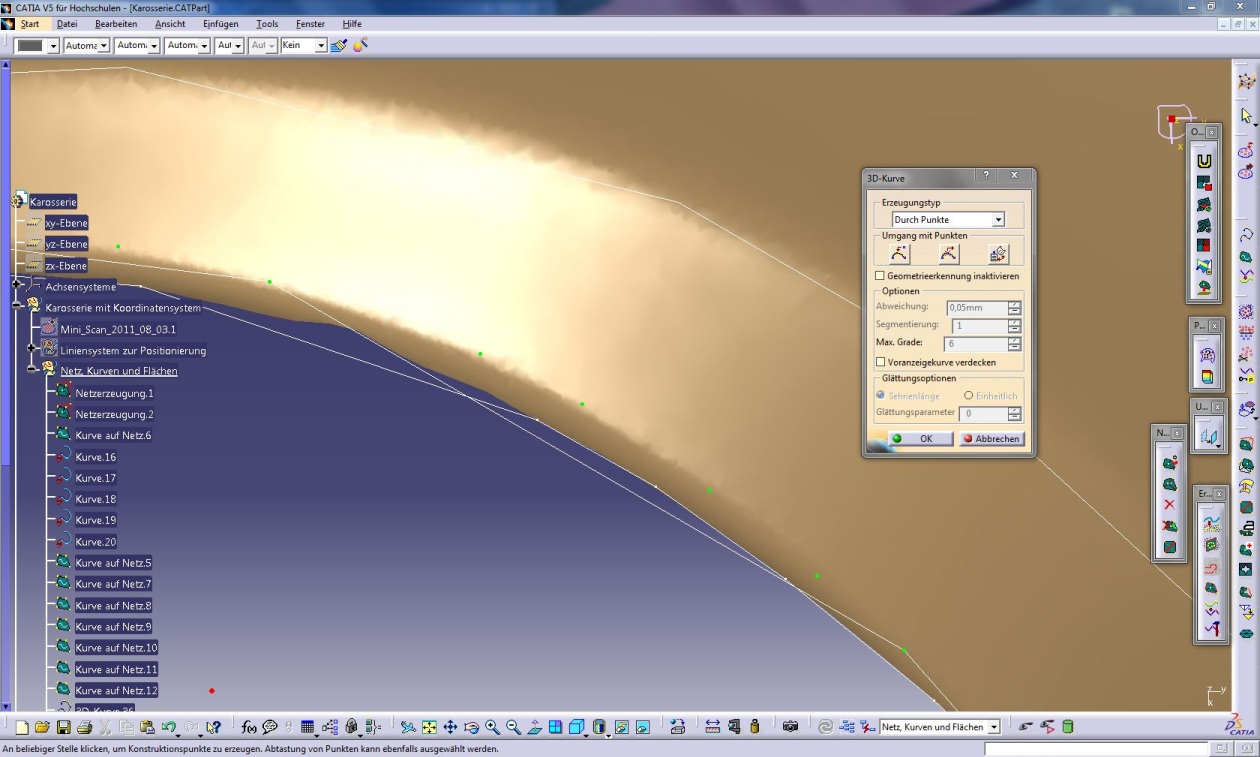Create multi-view layout
This screenshot has height=757, width=1260.
pos(555,727)
